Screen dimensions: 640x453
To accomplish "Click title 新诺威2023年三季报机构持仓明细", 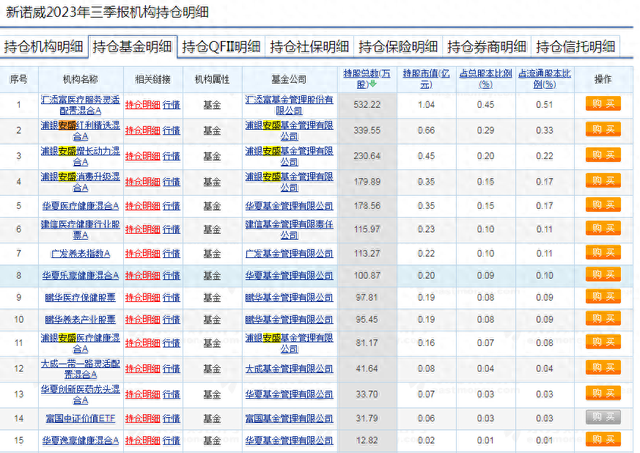I will click(107, 12).
